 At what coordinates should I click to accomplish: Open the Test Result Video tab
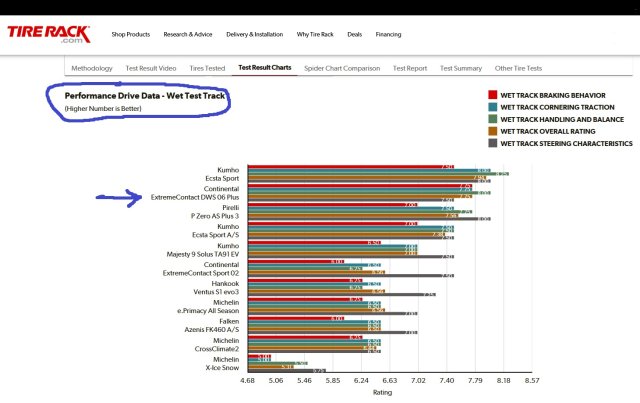152,68
